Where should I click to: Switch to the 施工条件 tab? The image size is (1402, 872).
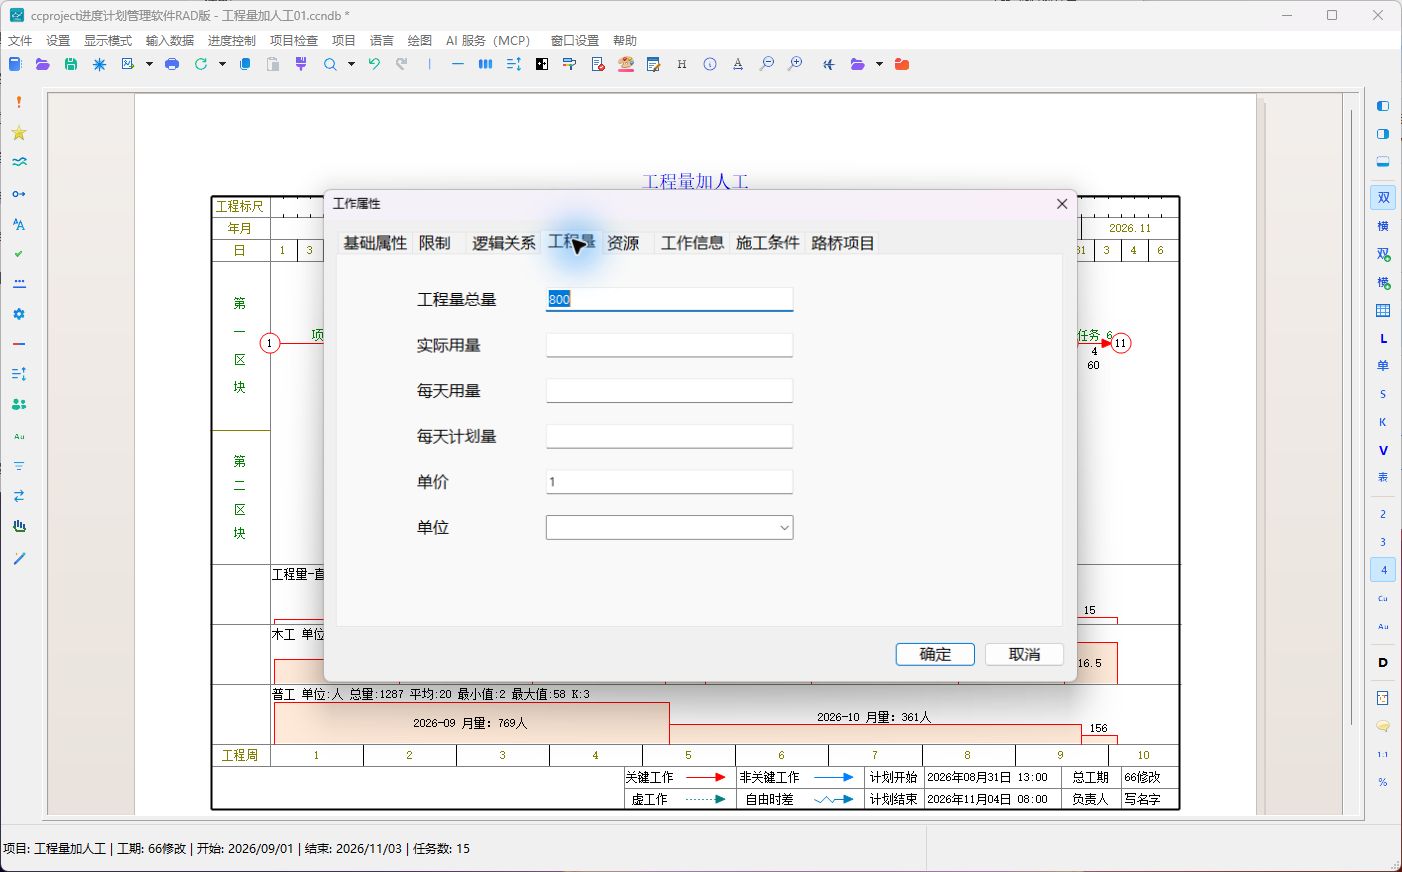[x=767, y=243]
